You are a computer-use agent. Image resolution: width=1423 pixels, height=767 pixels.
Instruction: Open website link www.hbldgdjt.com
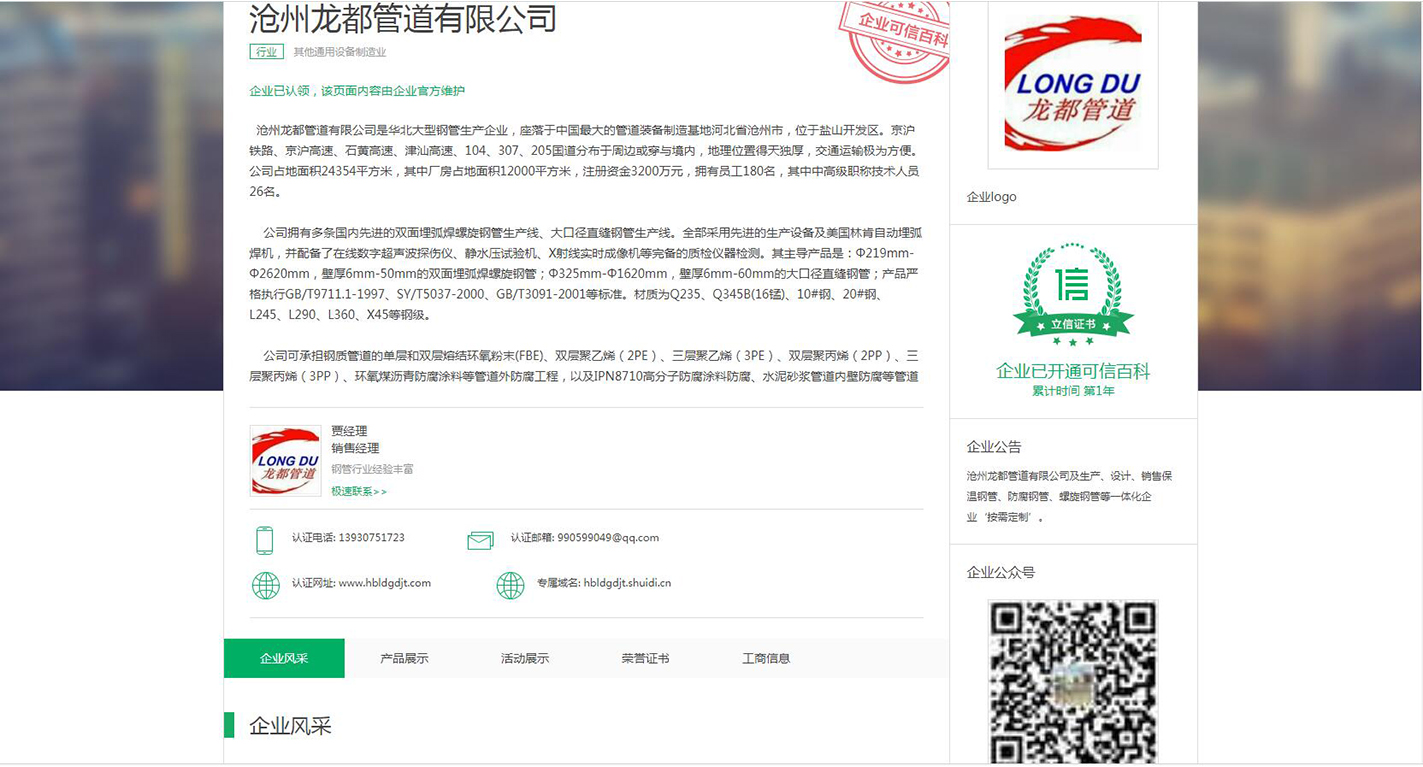pyautogui.click(x=385, y=583)
